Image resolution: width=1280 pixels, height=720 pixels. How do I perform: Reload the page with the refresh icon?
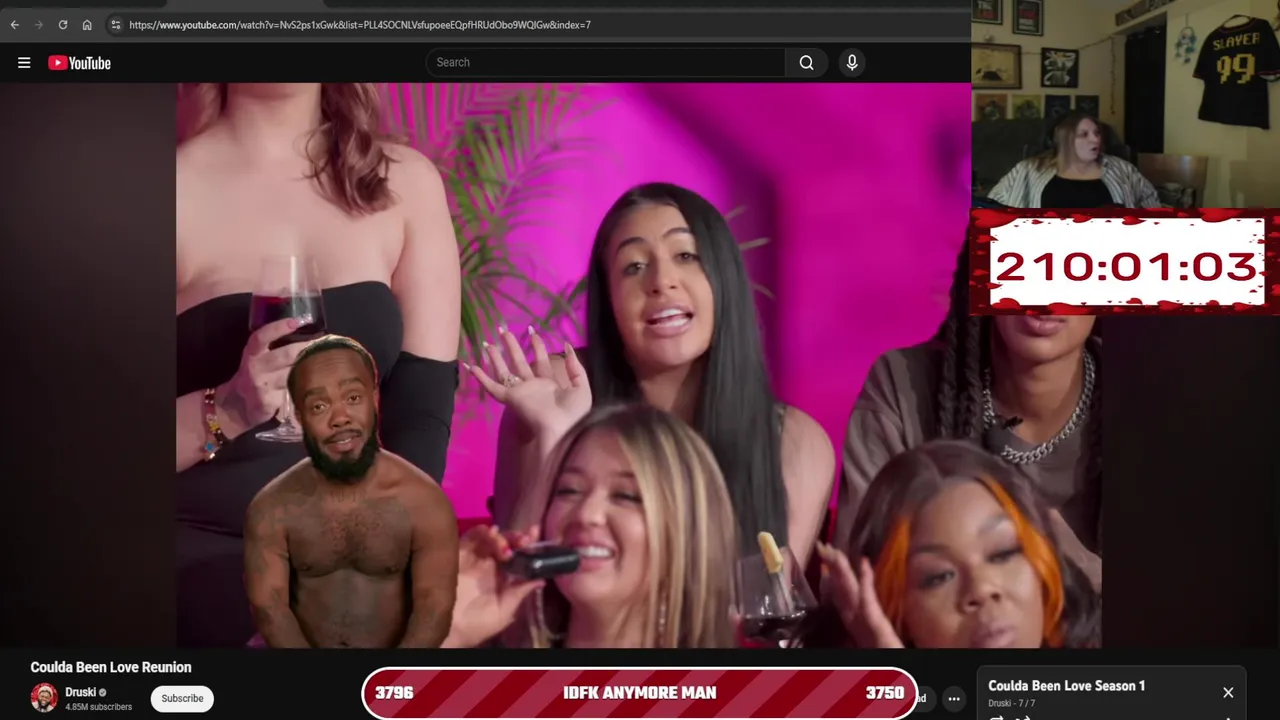click(63, 25)
